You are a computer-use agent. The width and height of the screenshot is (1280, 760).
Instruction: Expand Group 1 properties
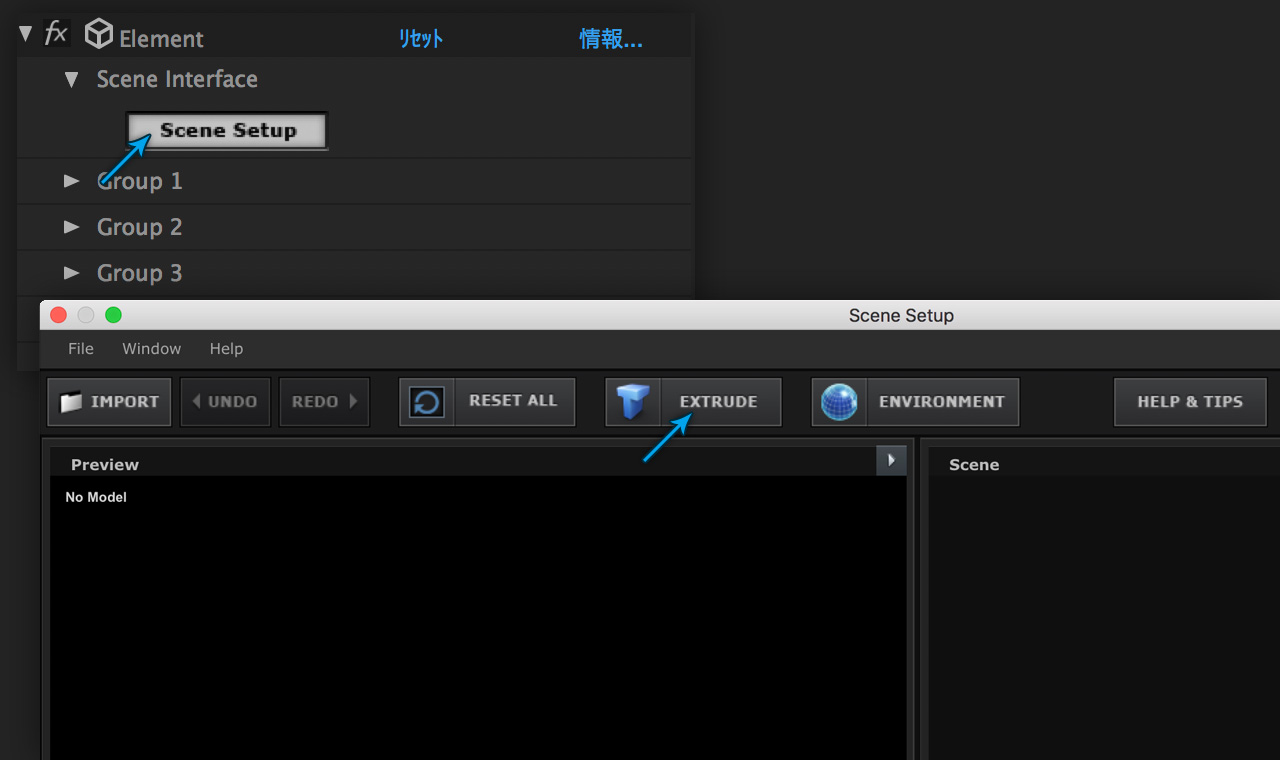(71, 181)
